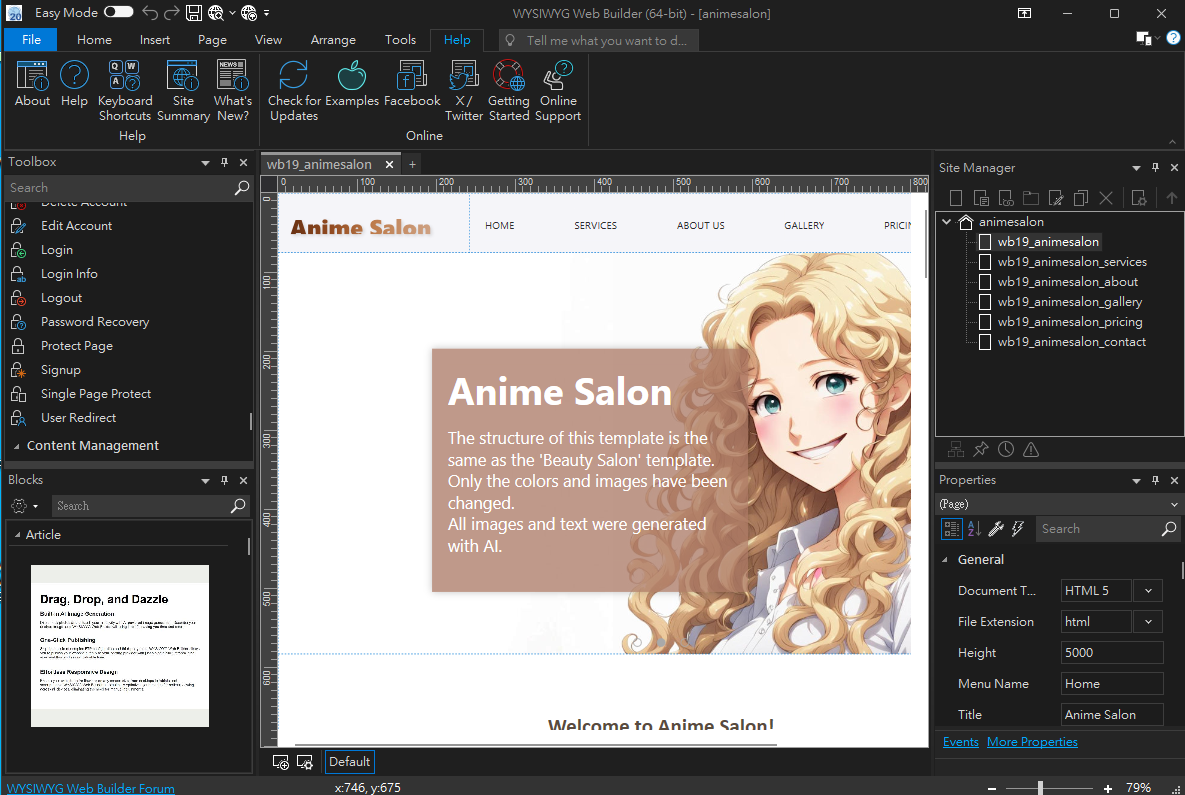1185x795 pixels.
Task: Click the Clone Page icon in Site Manager
Action: pyautogui.click(x=1081, y=197)
